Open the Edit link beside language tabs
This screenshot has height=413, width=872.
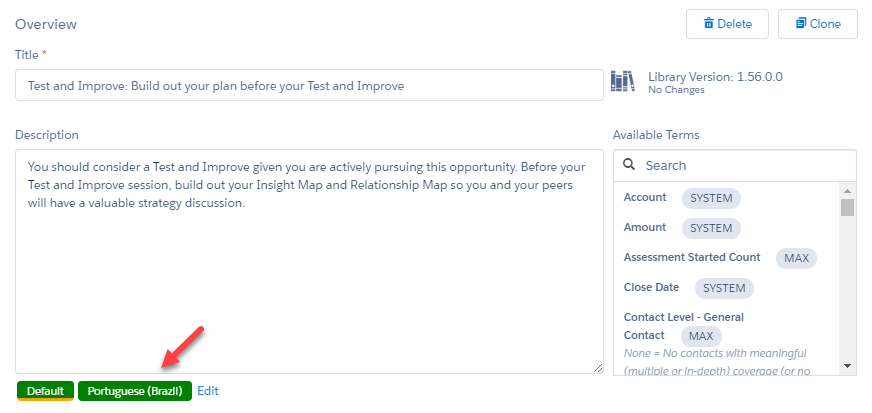click(208, 391)
